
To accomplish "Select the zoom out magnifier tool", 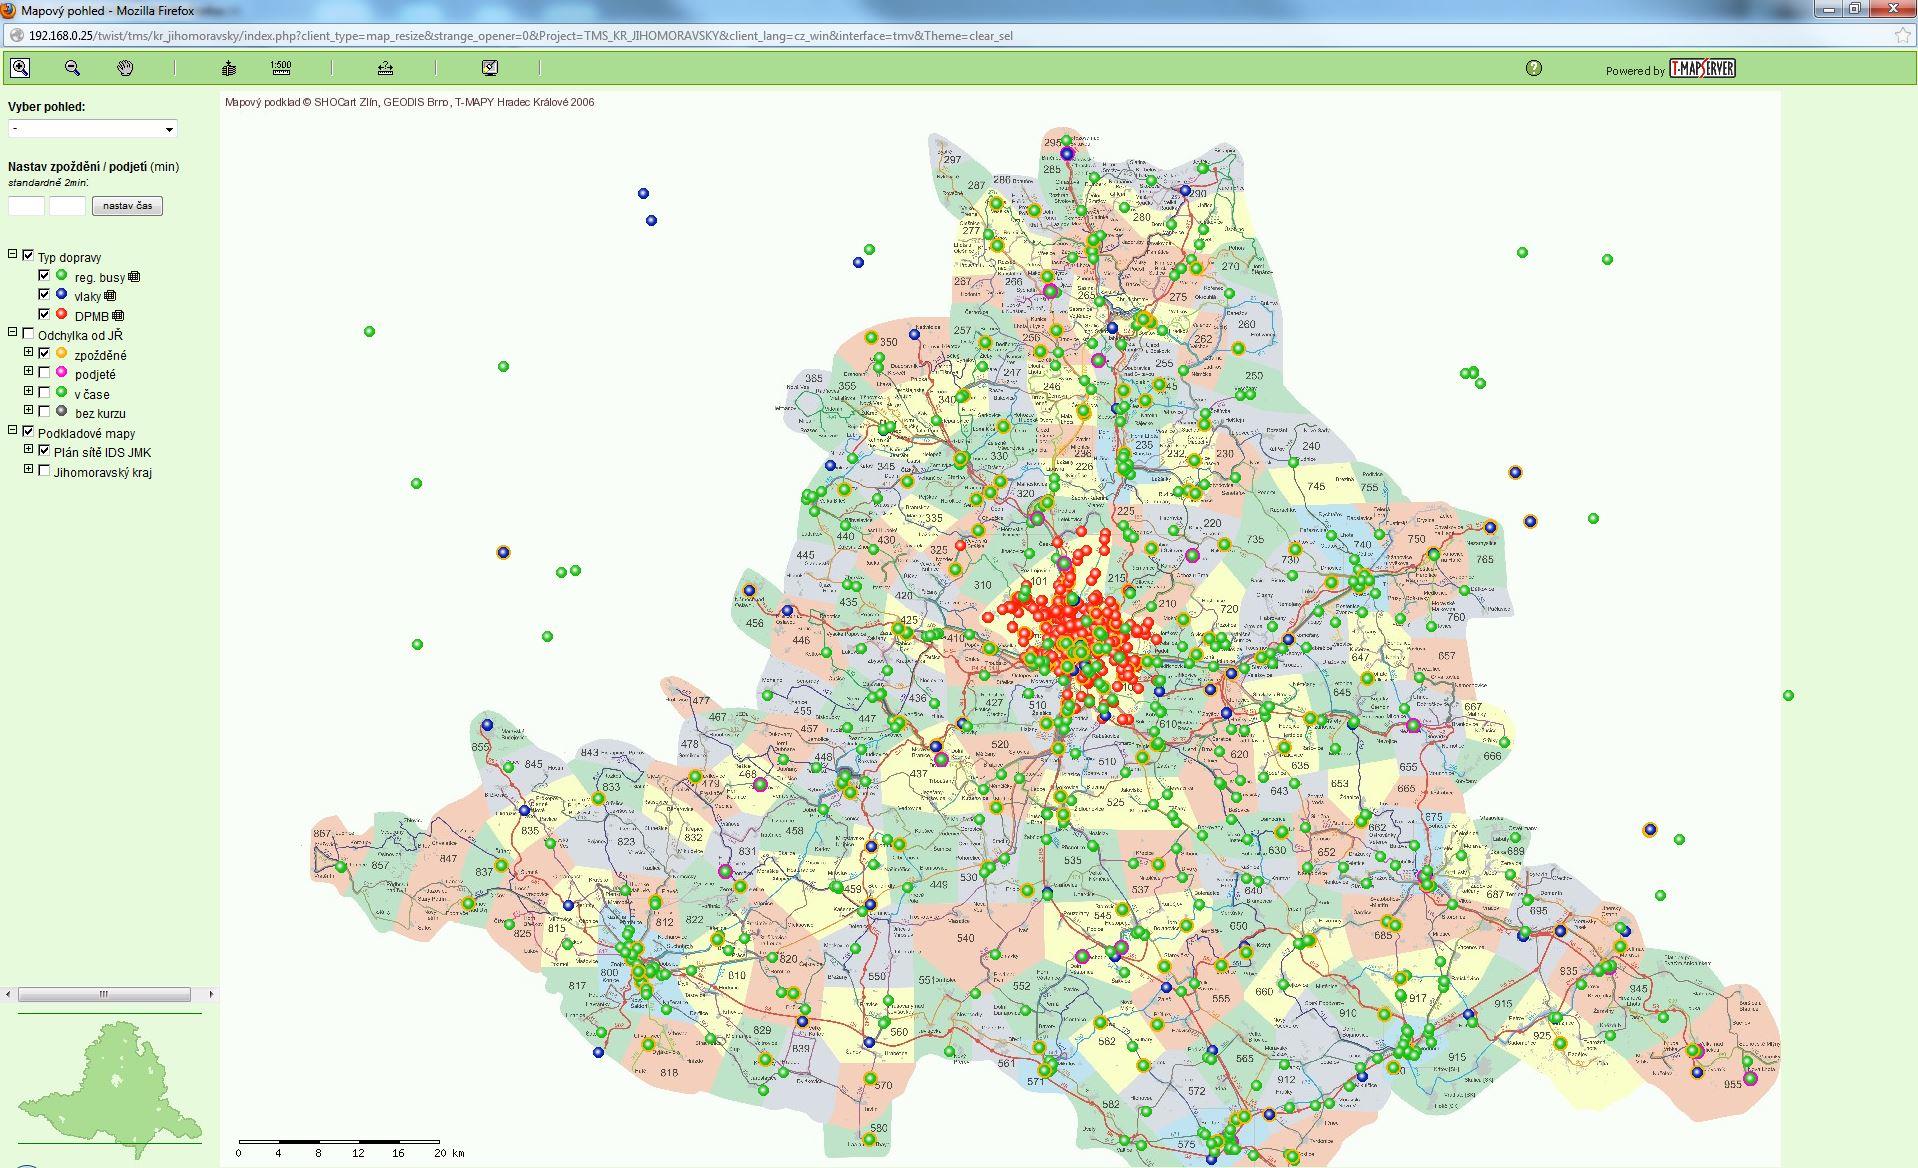I will [72, 68].
